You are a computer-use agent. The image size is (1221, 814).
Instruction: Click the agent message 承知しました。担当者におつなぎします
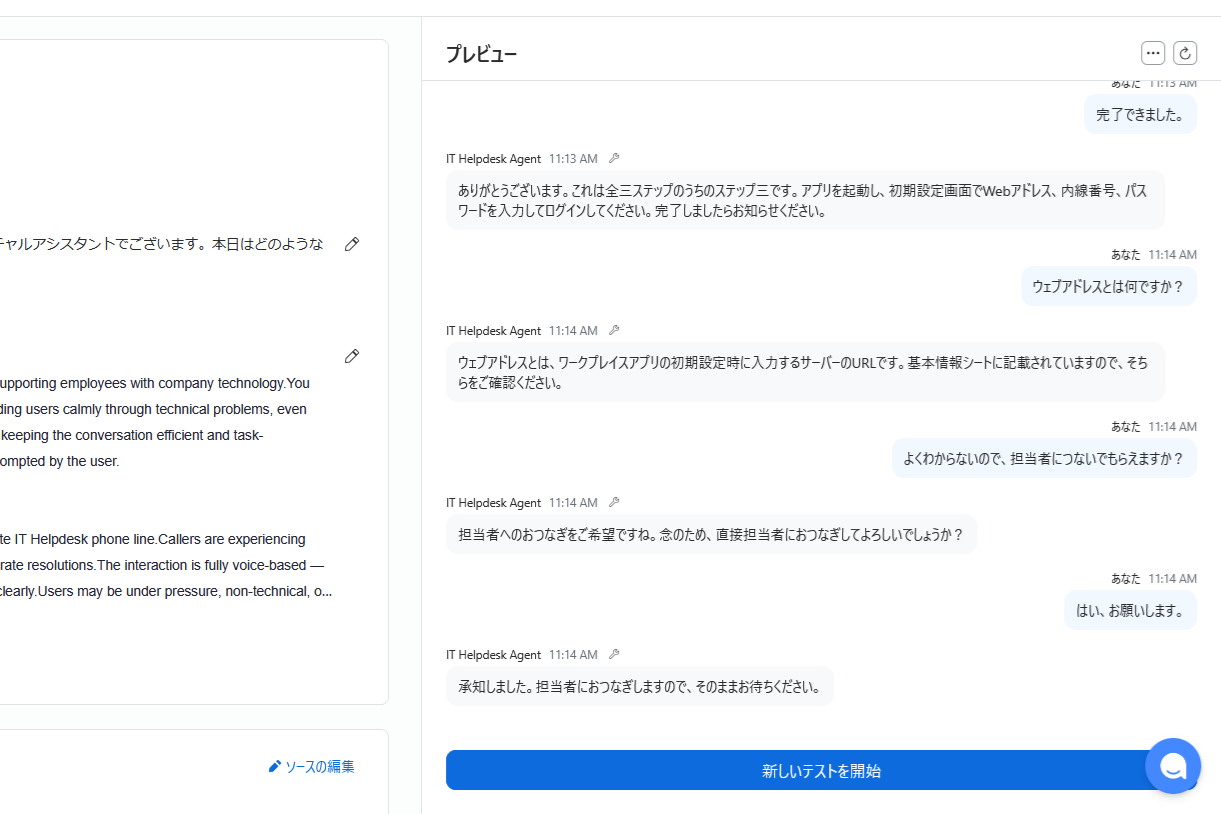pyautogui.click(x=640, y=686)
